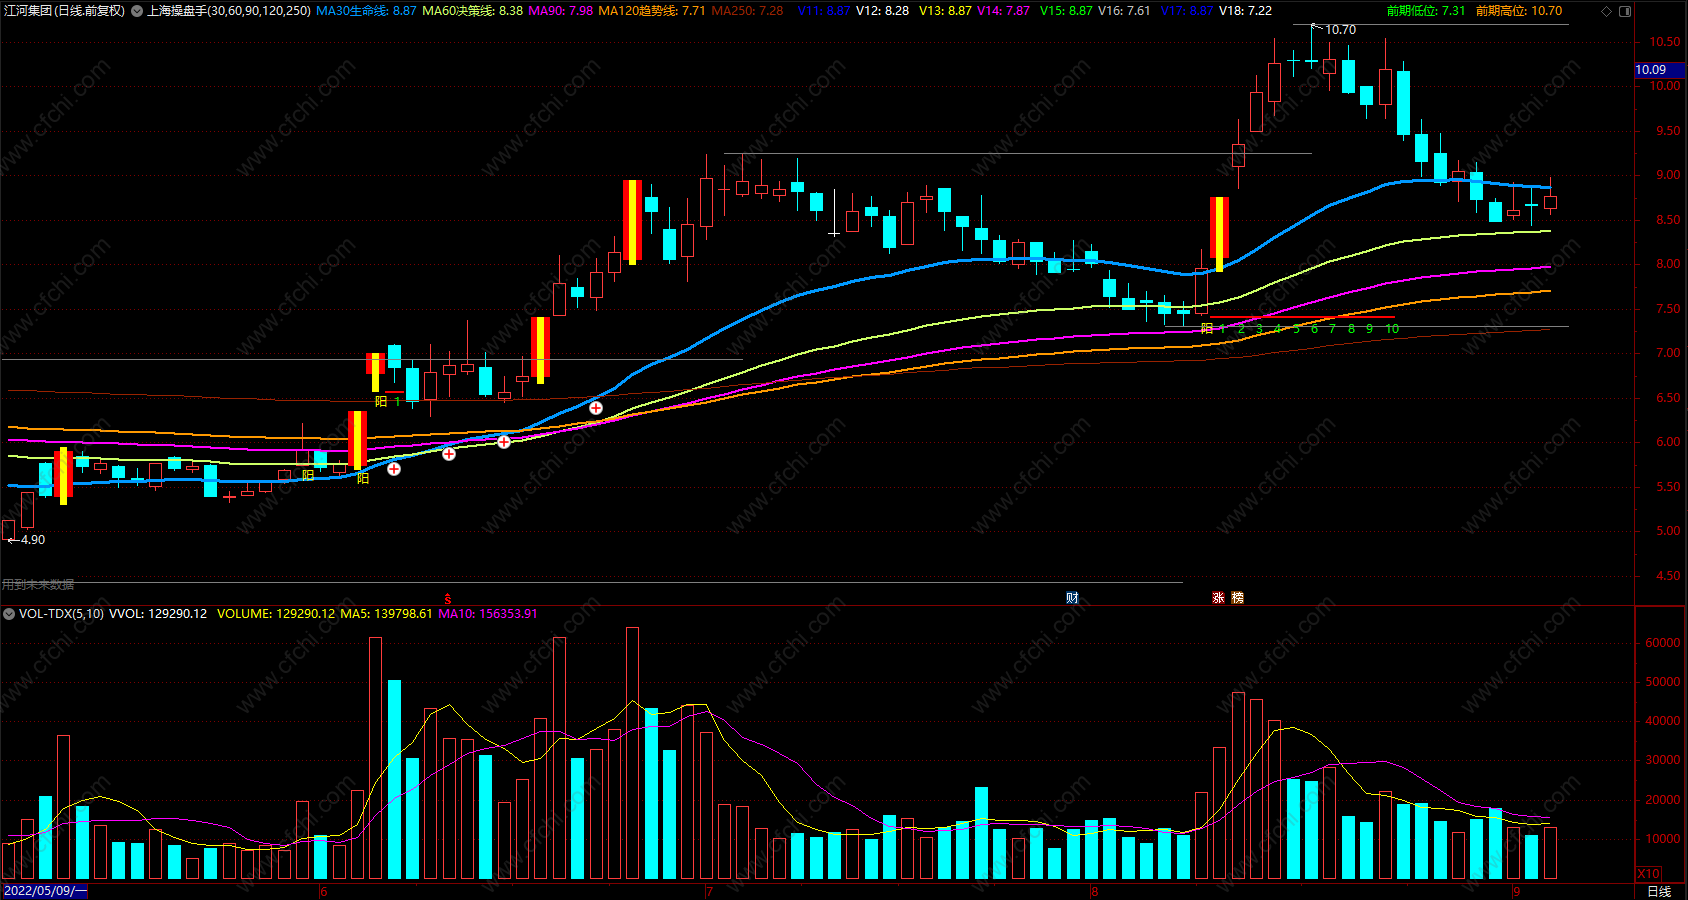Click the V16 7.61 label
1688x900 pixels.
tap(1124, 11)
